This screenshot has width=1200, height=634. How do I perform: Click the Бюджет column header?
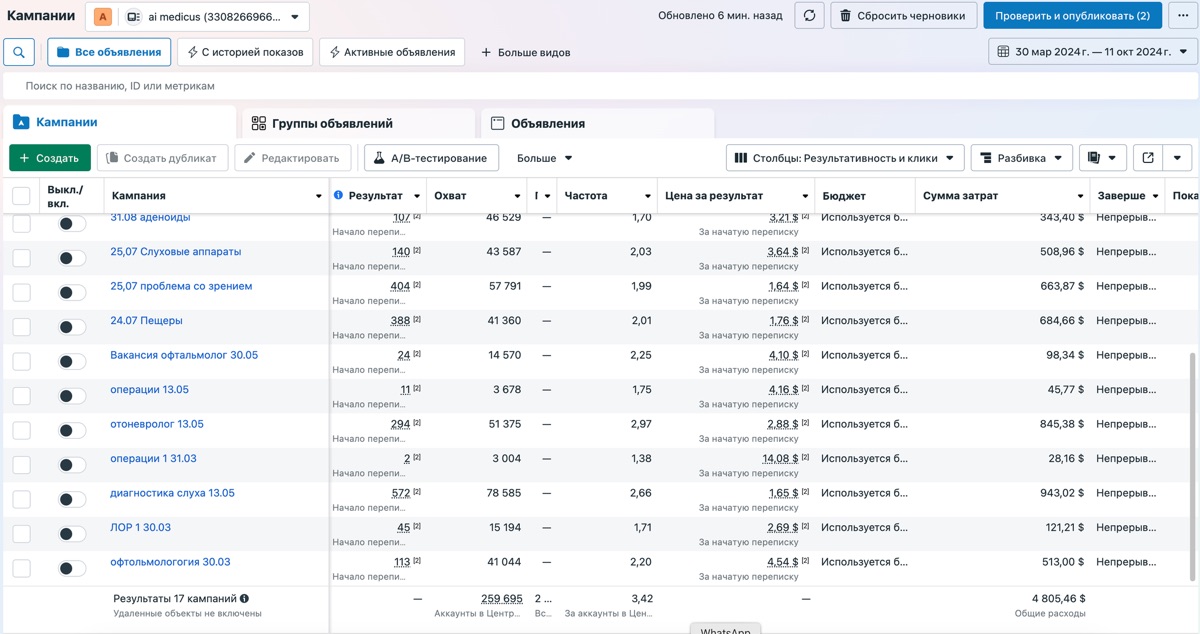click(844, 196)
